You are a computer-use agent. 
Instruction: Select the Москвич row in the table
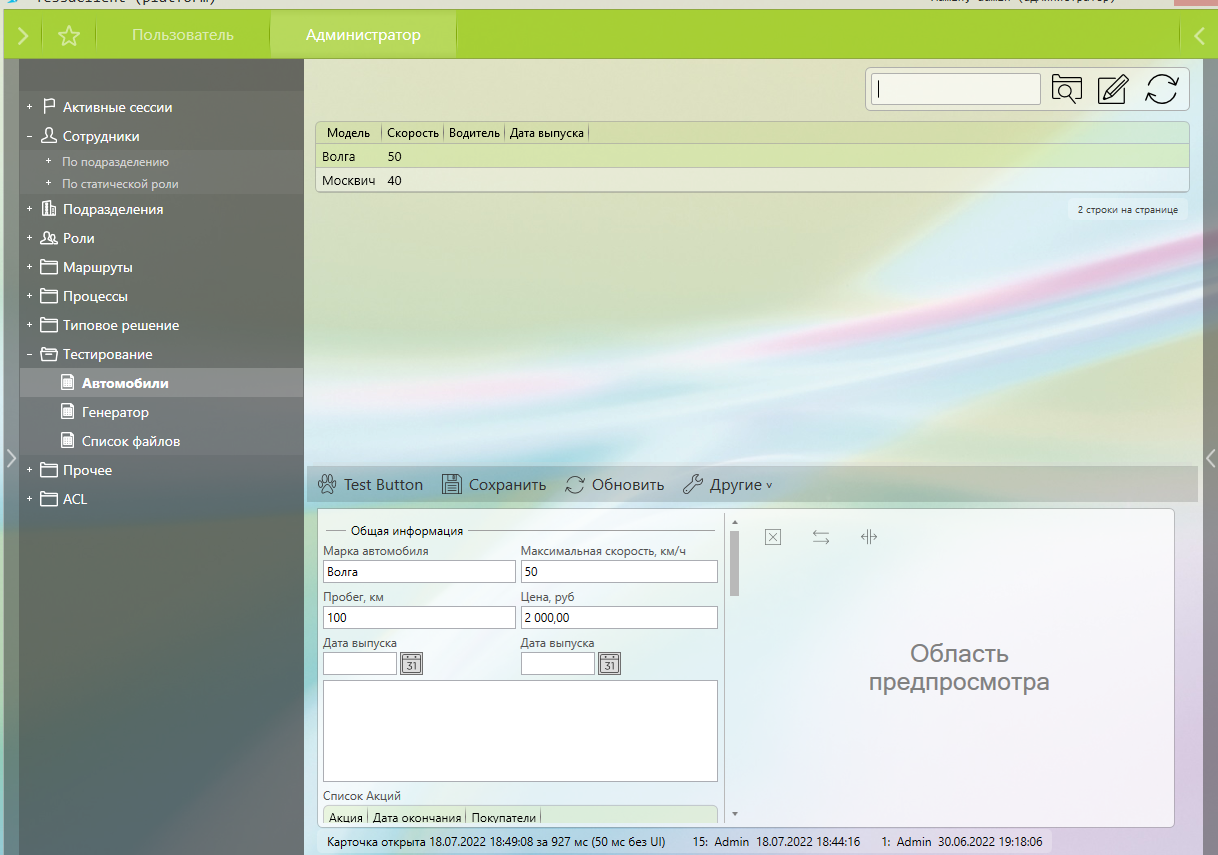coord(752,180)
